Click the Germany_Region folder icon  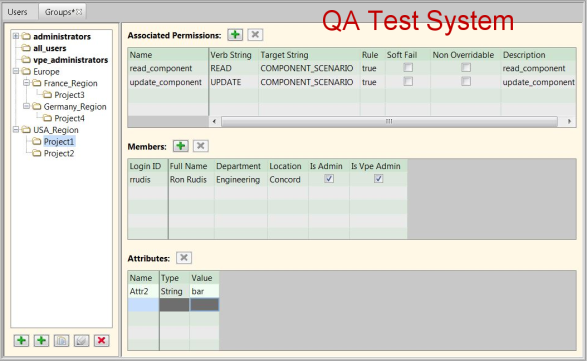point(36,106)
